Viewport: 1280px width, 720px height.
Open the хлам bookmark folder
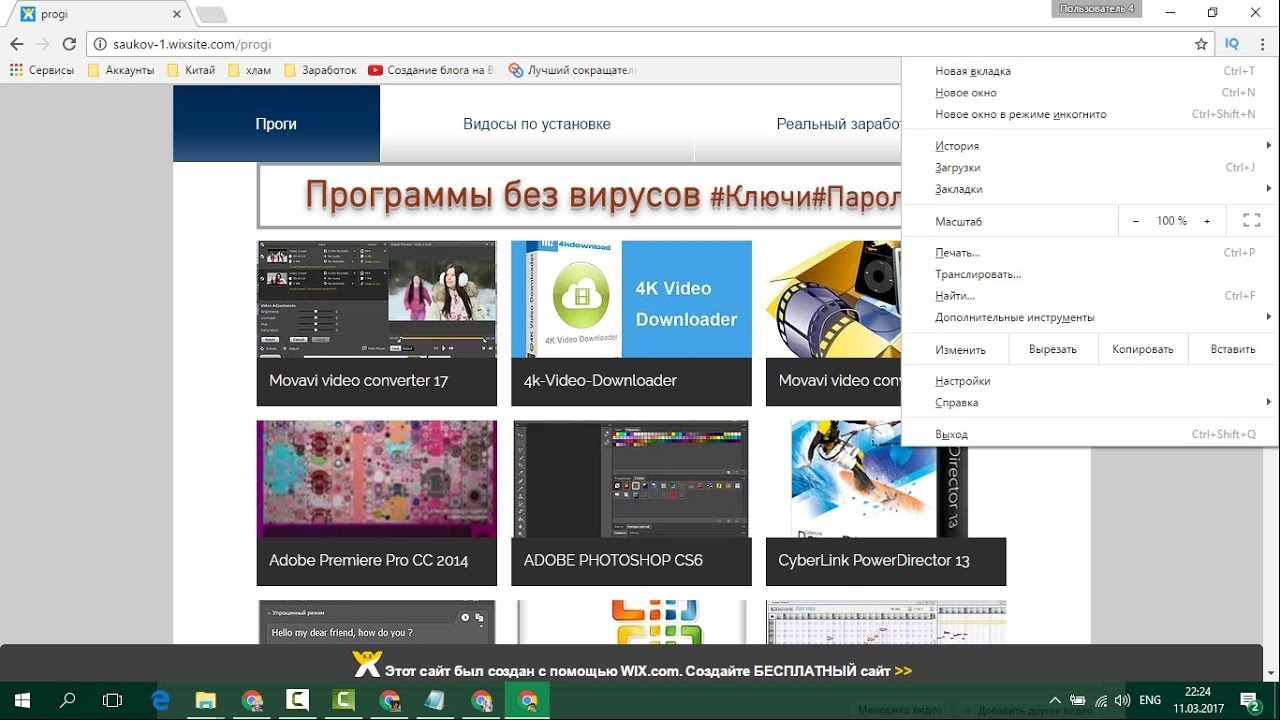[x=249, y=70]
